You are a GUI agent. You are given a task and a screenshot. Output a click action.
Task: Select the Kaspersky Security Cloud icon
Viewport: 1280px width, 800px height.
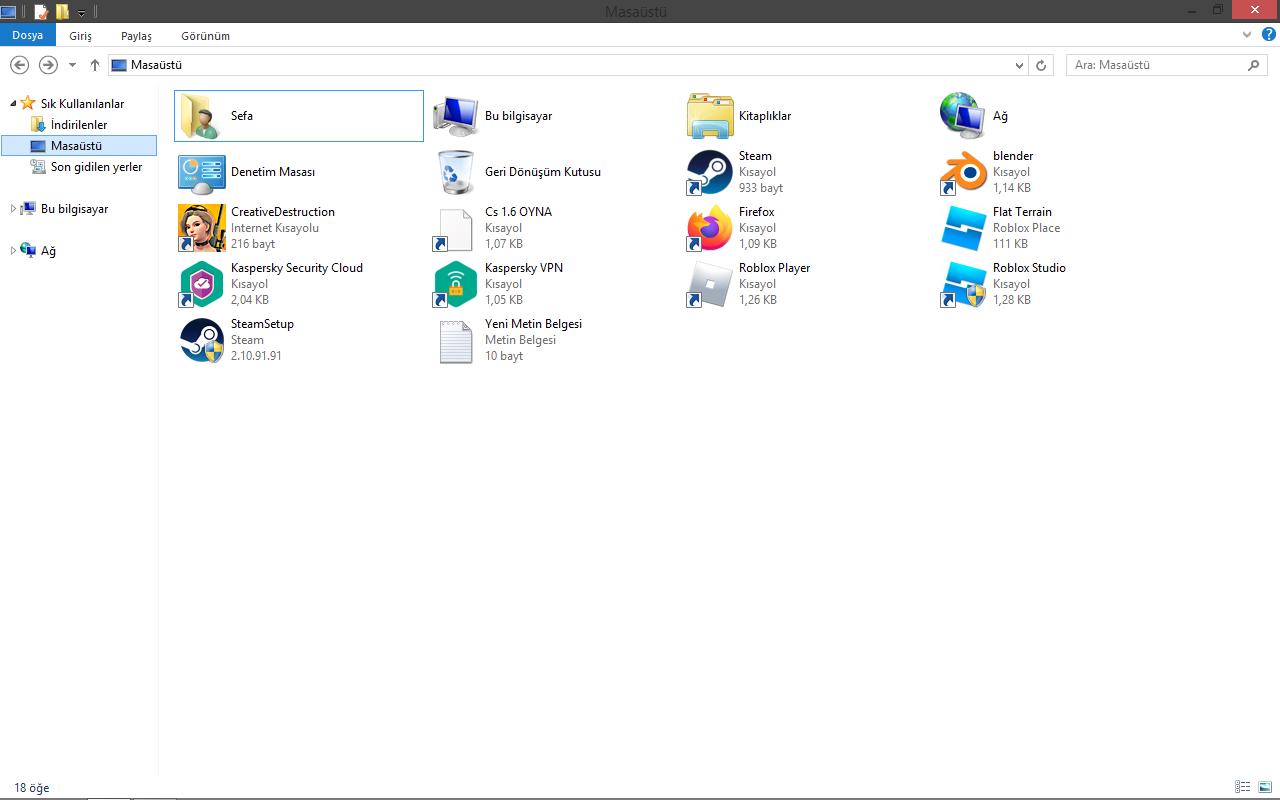[x=201, y=284]
